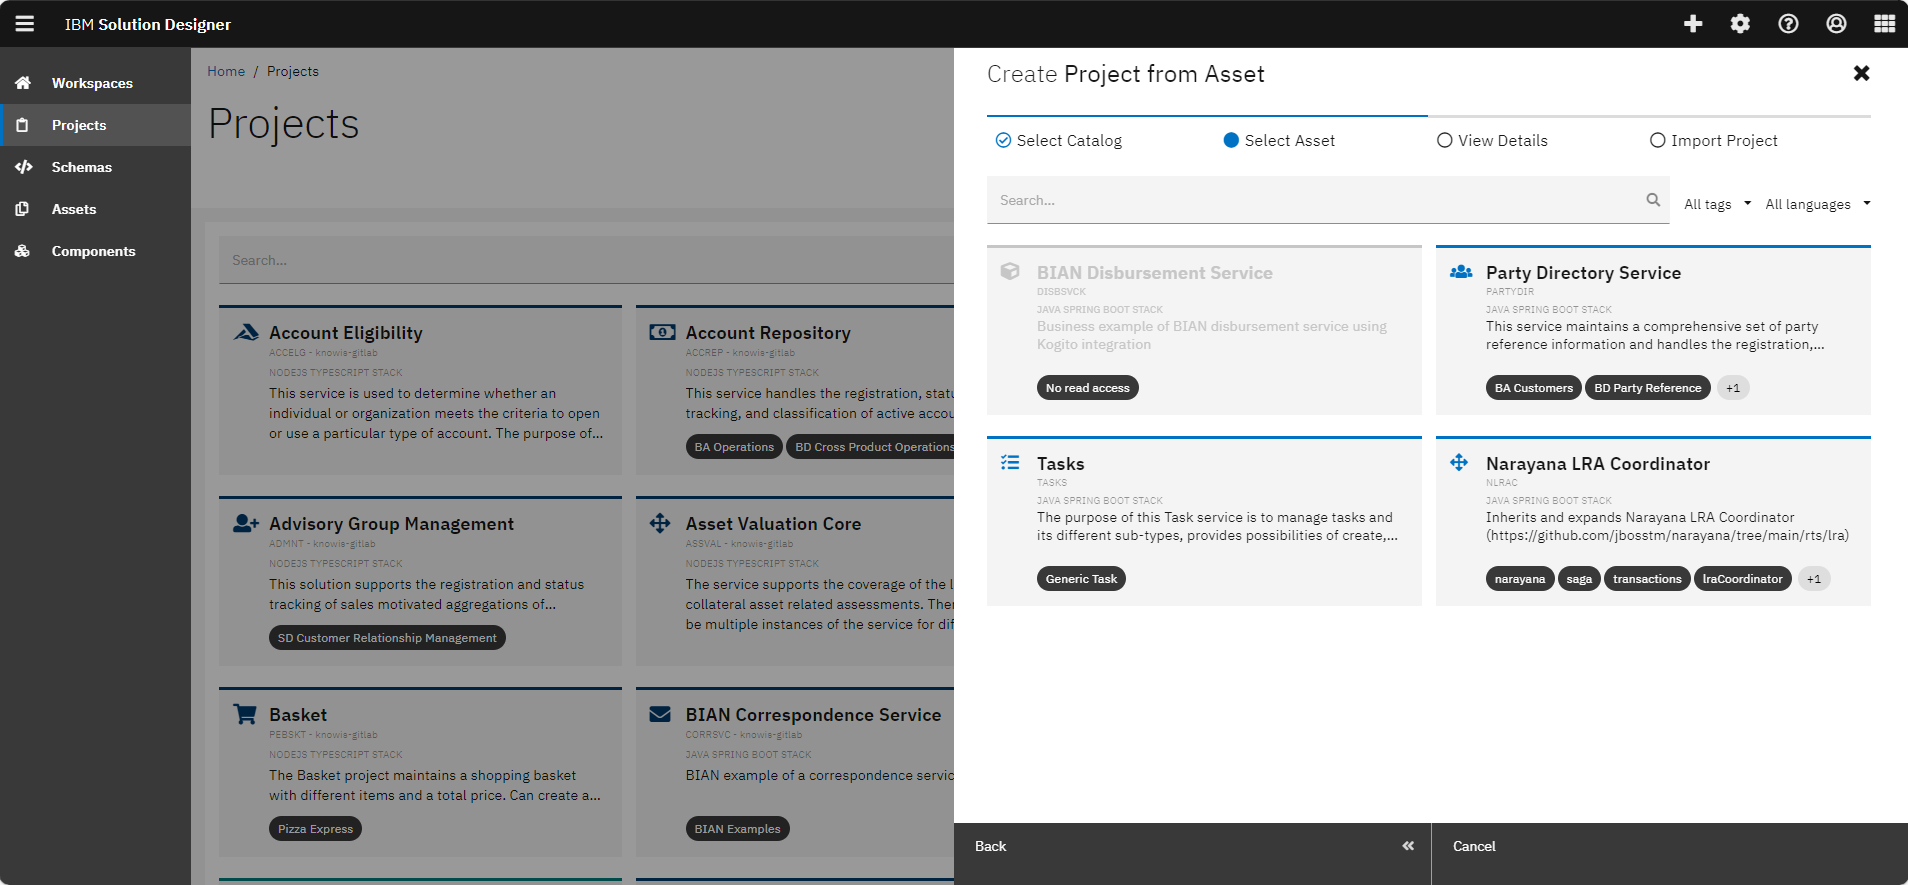Select the Narayana LRA Coordinator asset title

(1598, 464)
